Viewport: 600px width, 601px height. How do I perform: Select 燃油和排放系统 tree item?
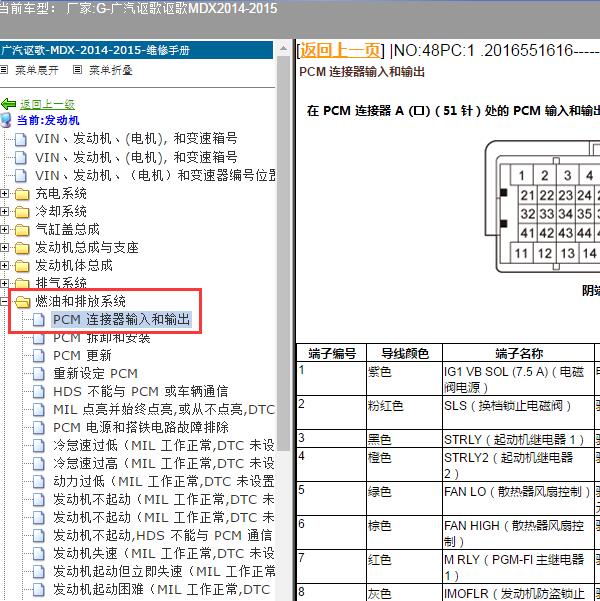[81, 302]
